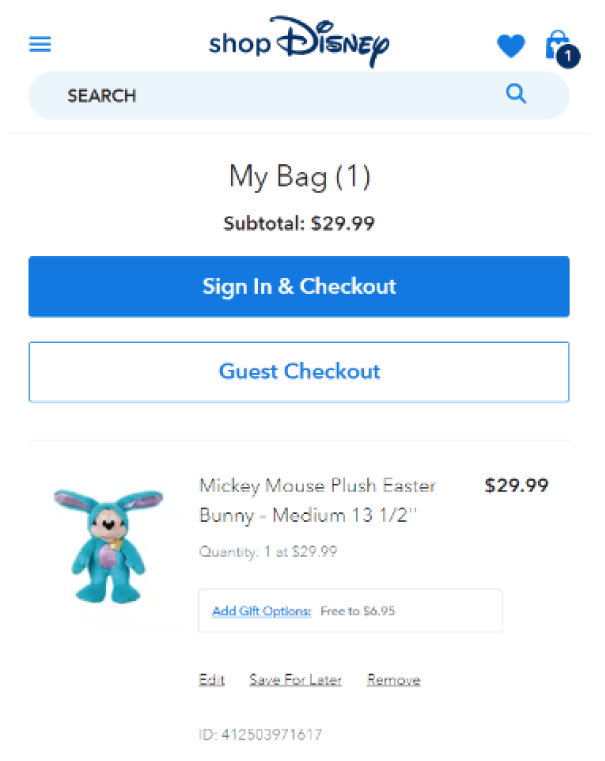The height and width of the screenshot is (761, 605).
Task: Focus the SEARCH input field
Action: tap(270, 96)
